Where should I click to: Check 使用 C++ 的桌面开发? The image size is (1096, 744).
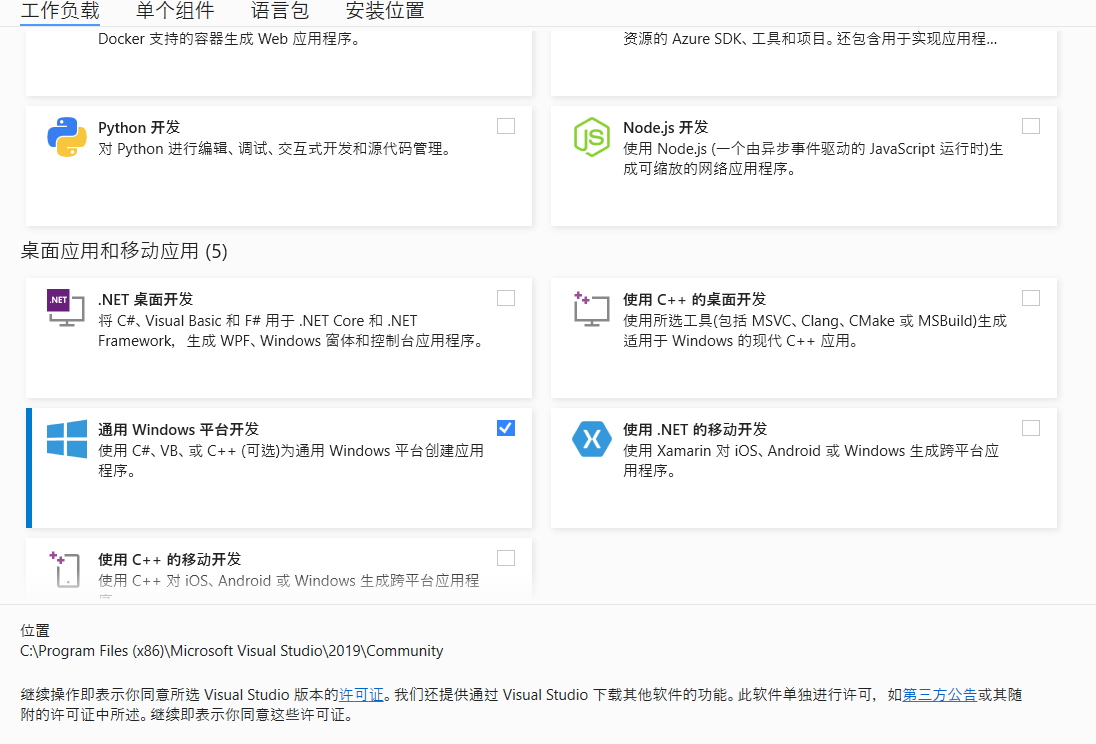click(x=1031, y=297)
